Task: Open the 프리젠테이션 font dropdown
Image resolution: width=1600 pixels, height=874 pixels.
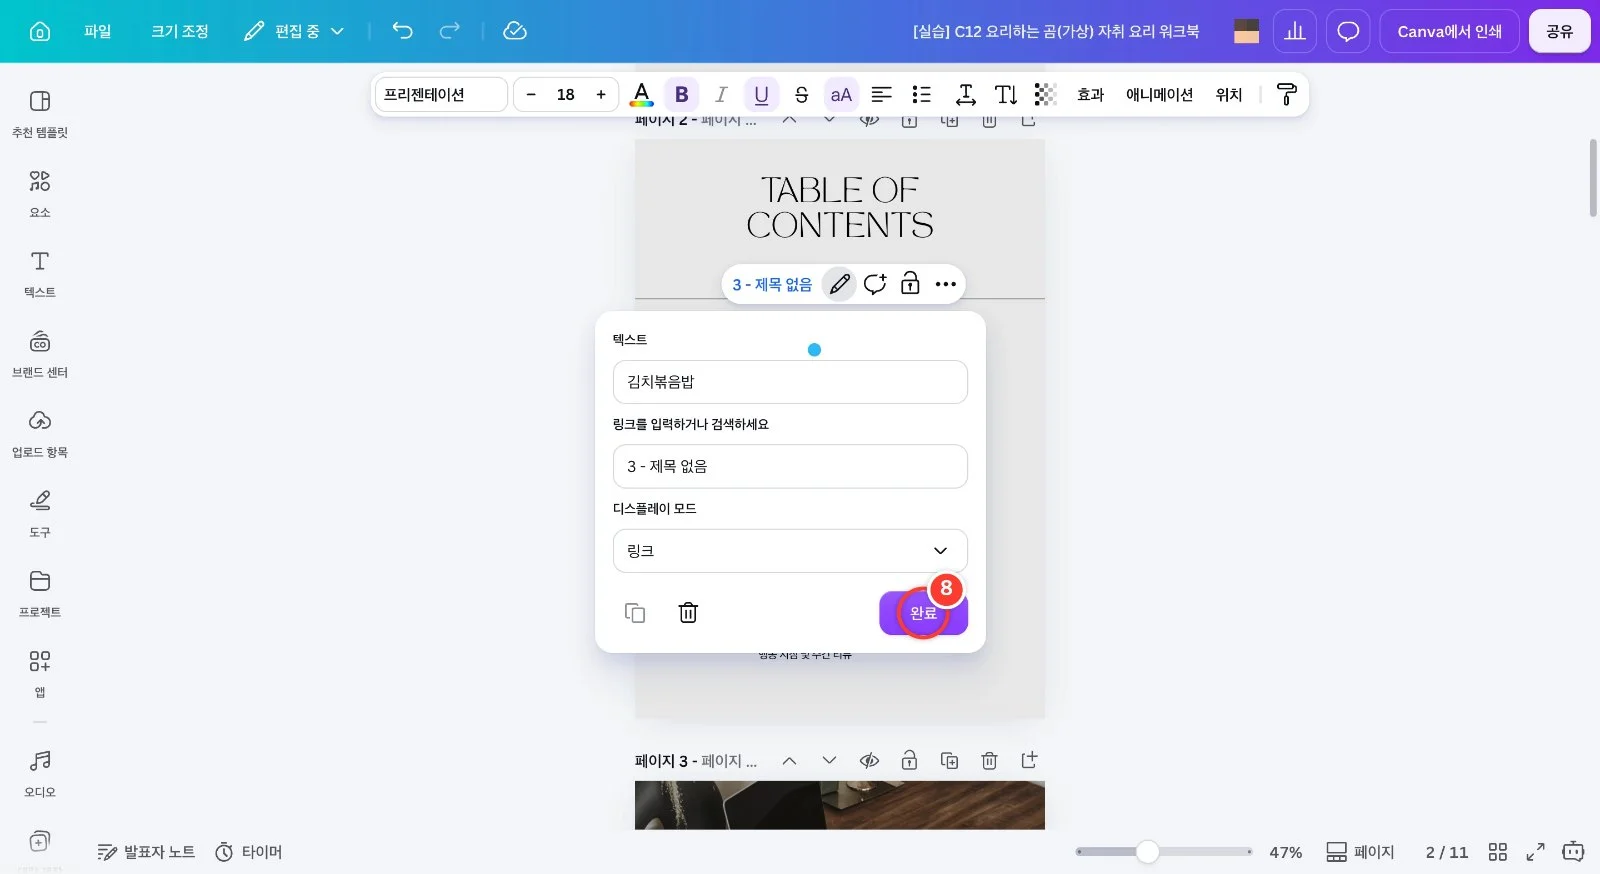Action: click(441, 94)
